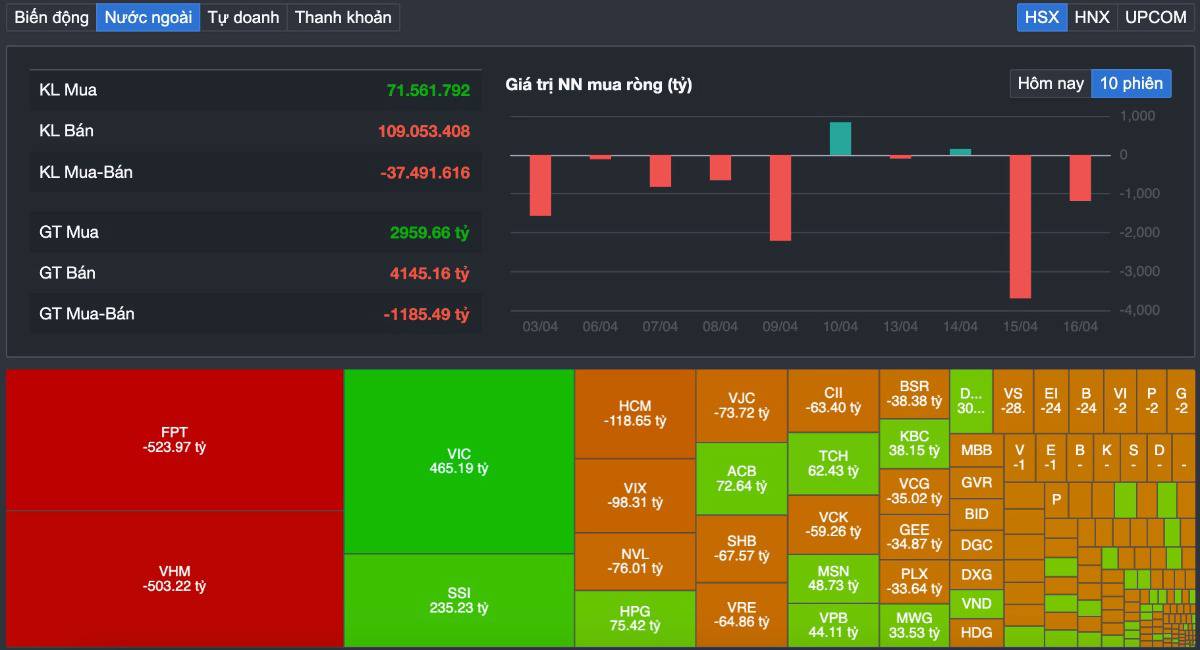Screen dimensions: 1200x650
Task: Show the Hôm nay chart view
Action: pyautogui.click(x=1050, y=84)
